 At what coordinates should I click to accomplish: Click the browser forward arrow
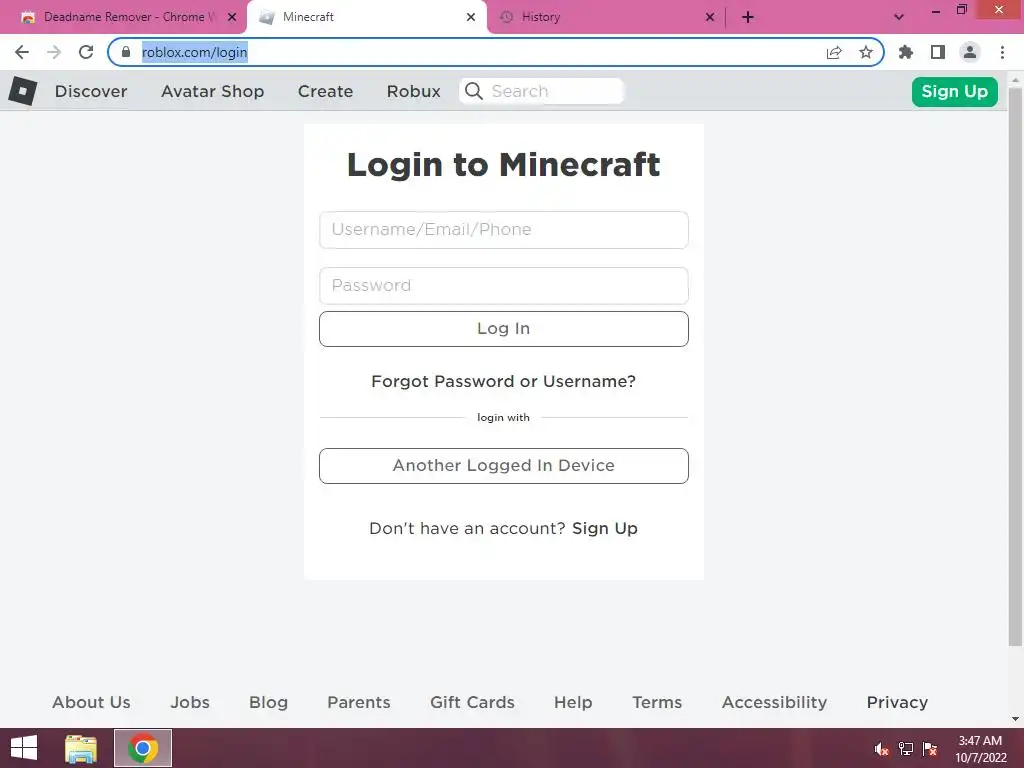pos(54,52)
